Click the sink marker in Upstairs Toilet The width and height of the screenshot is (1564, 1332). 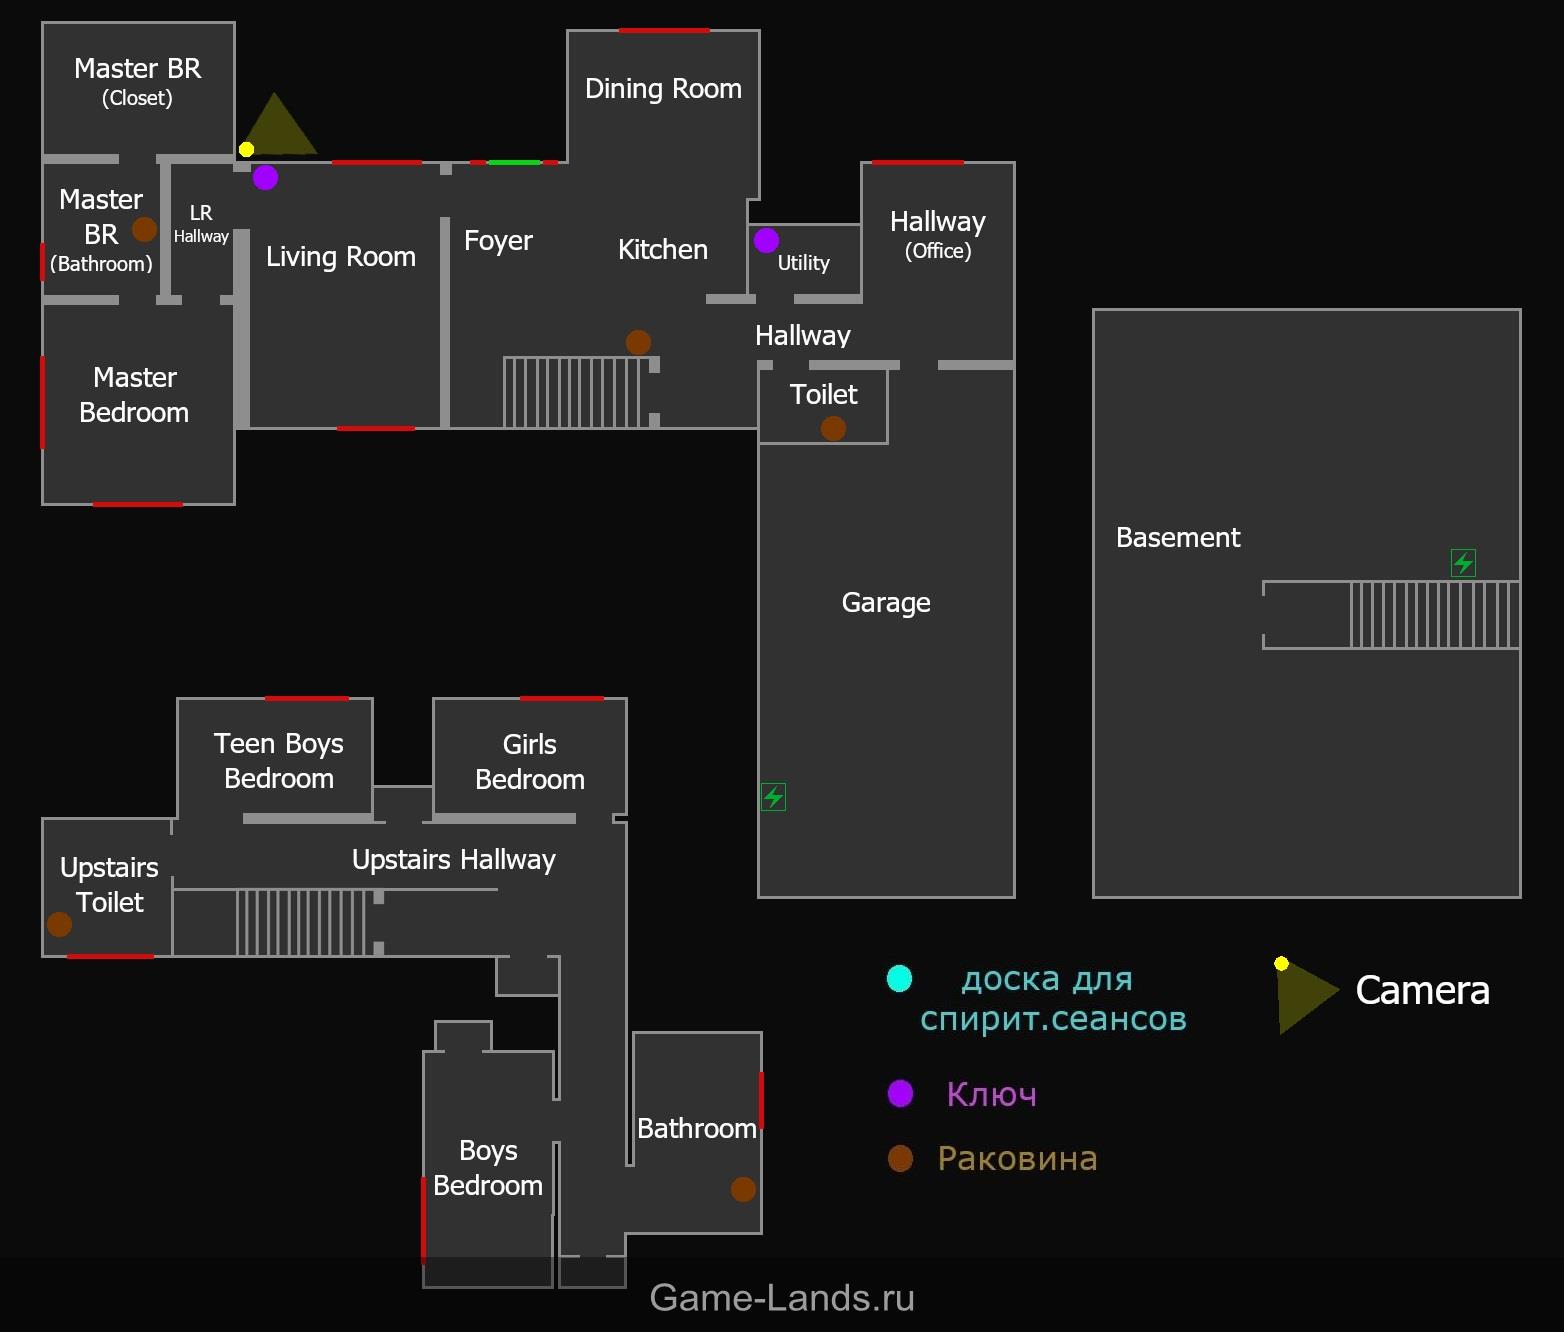[x=59, y=924]
